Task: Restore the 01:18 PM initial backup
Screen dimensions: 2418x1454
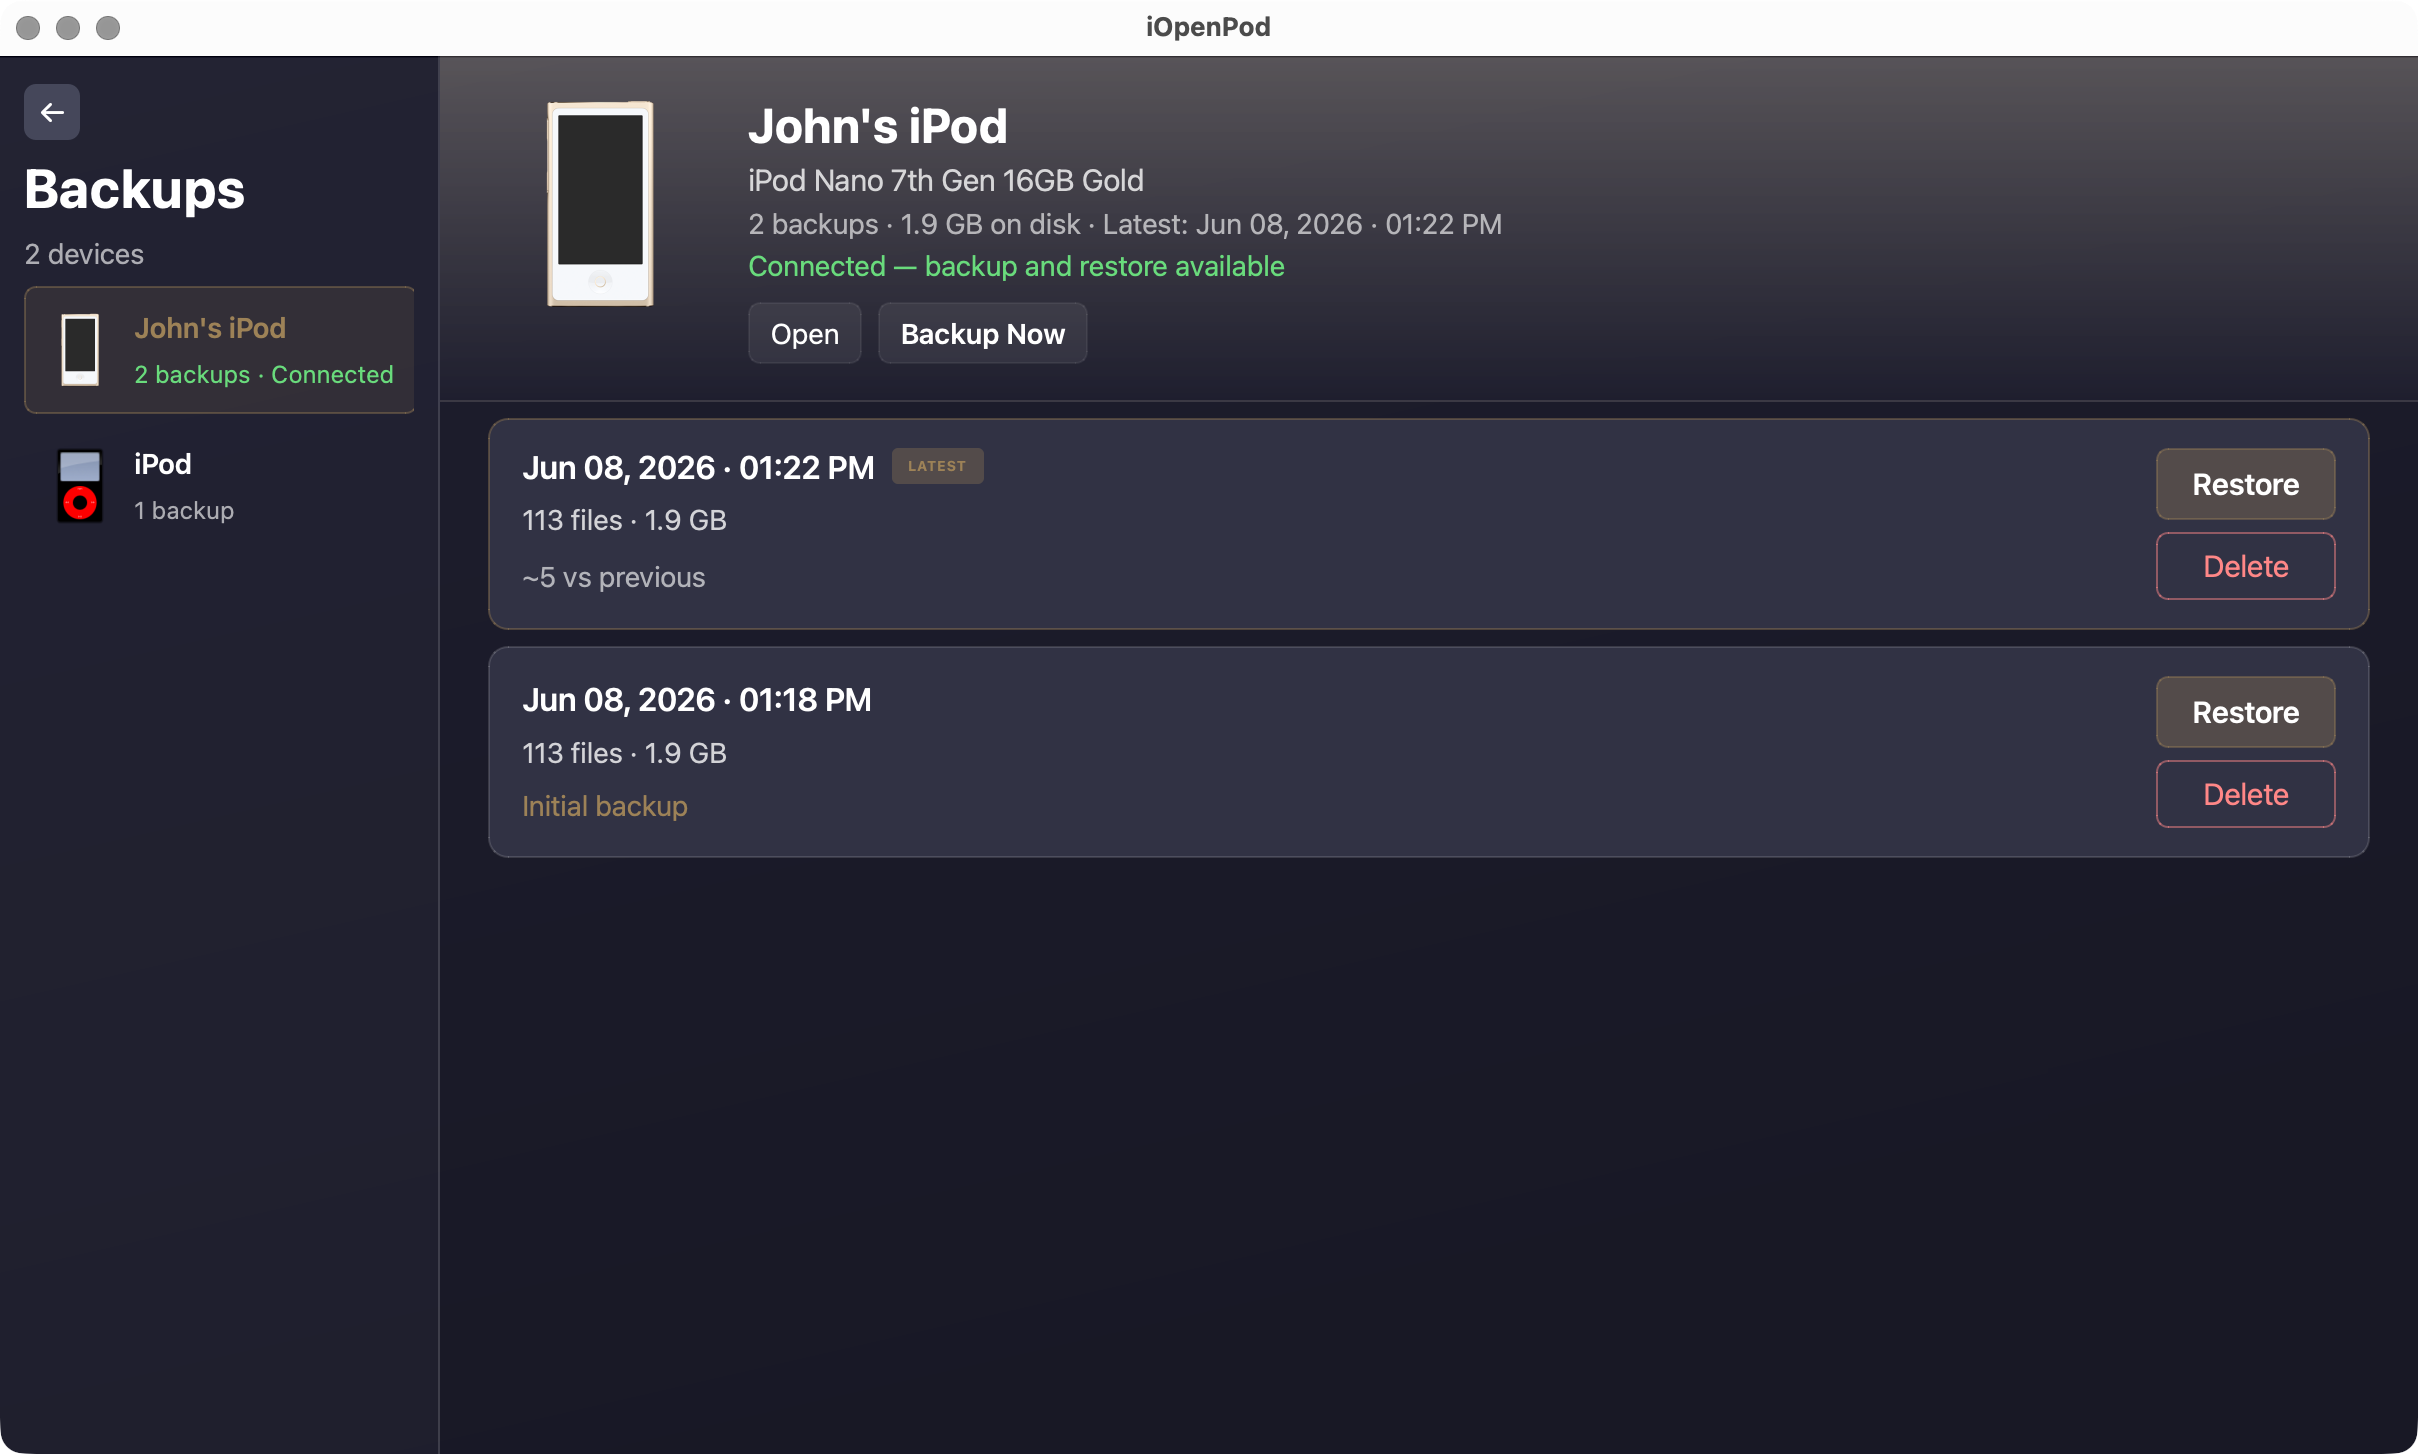Action: click(x=2245, y=712)
